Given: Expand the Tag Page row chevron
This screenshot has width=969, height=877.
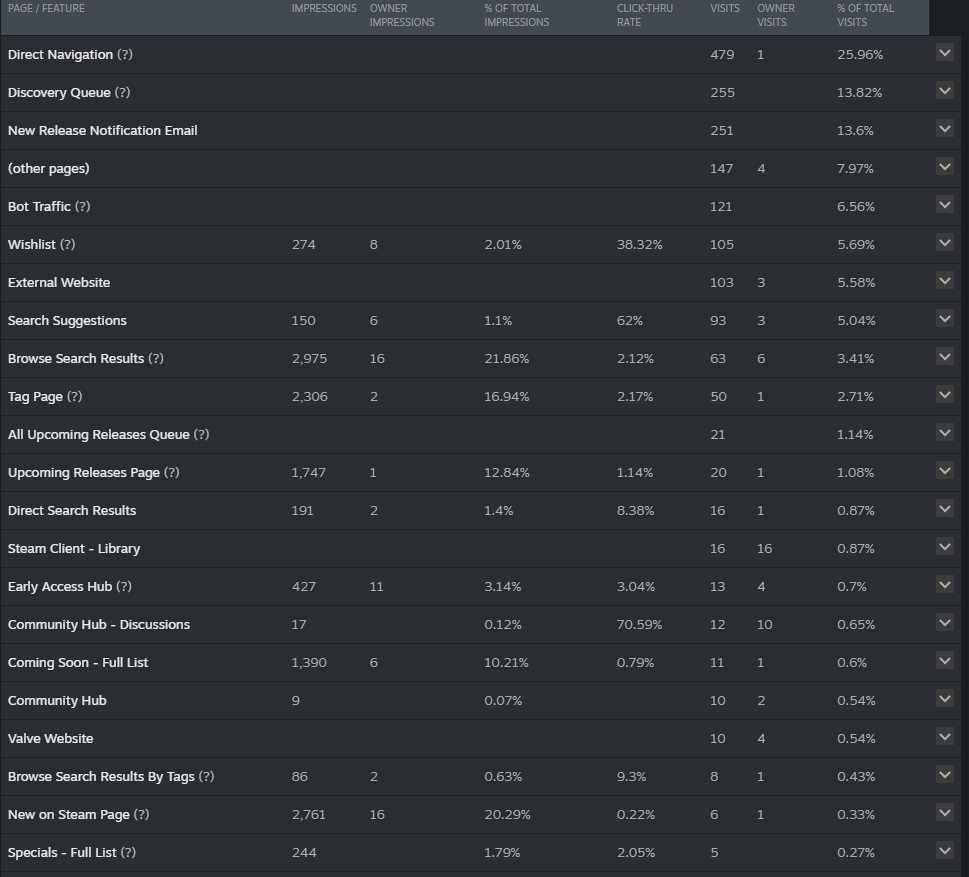Looking at the screenshot, I should (944, 395).
